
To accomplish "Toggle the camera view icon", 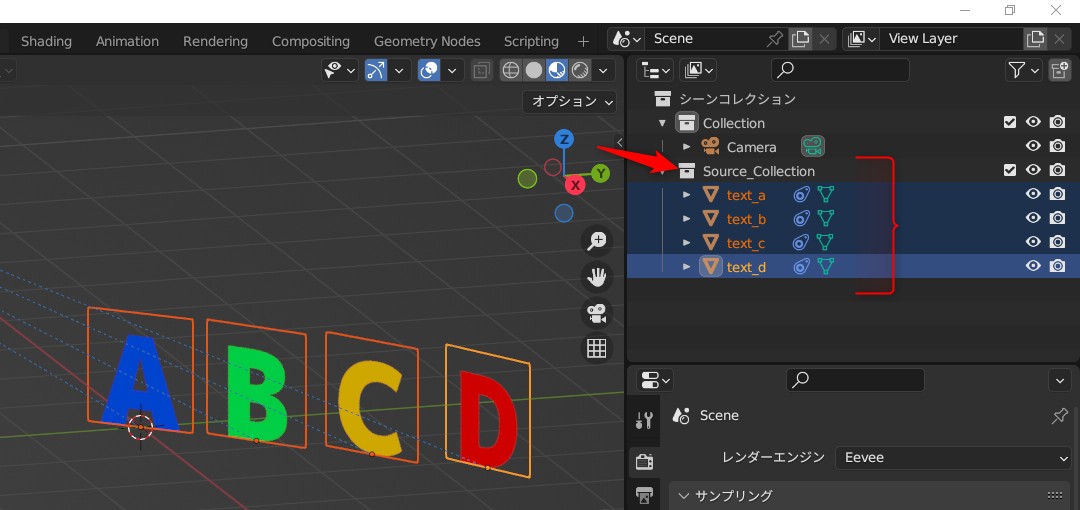I will [x=596, y=313].
